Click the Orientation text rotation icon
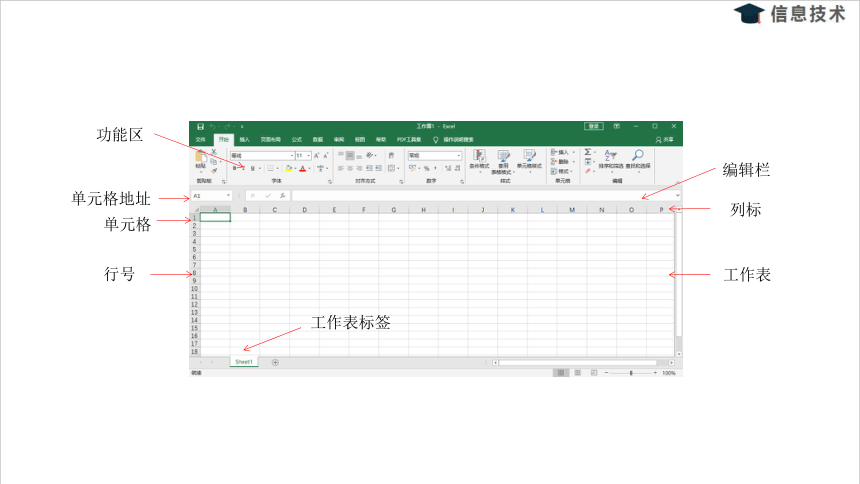This screenshot has width=860, height=484. 370,155
